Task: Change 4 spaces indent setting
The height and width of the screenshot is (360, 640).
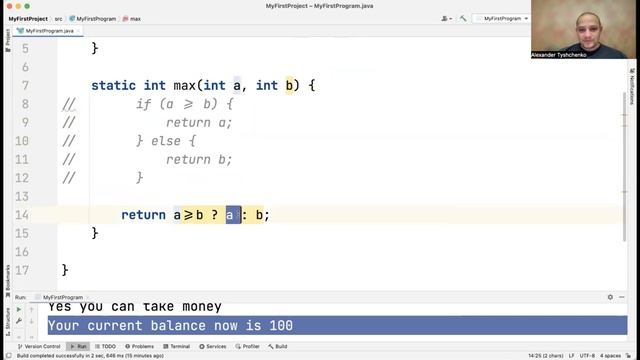Action: 610,356
